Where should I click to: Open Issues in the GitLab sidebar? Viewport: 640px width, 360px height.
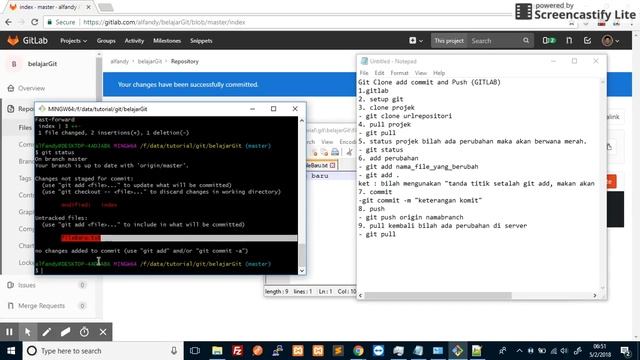click(27, 285)
